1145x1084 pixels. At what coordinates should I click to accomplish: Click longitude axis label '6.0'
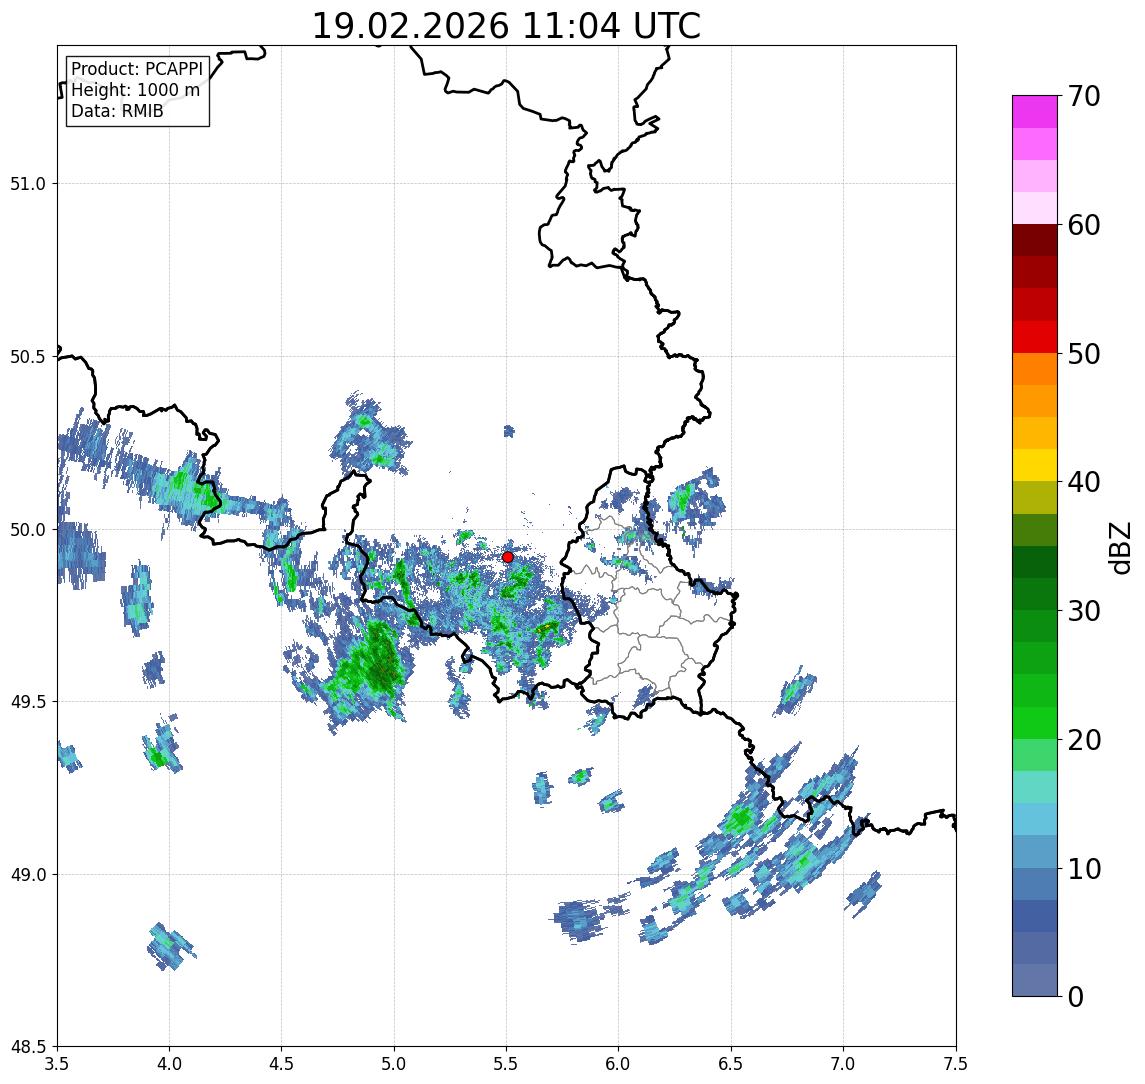click(x=619, y=1064)
